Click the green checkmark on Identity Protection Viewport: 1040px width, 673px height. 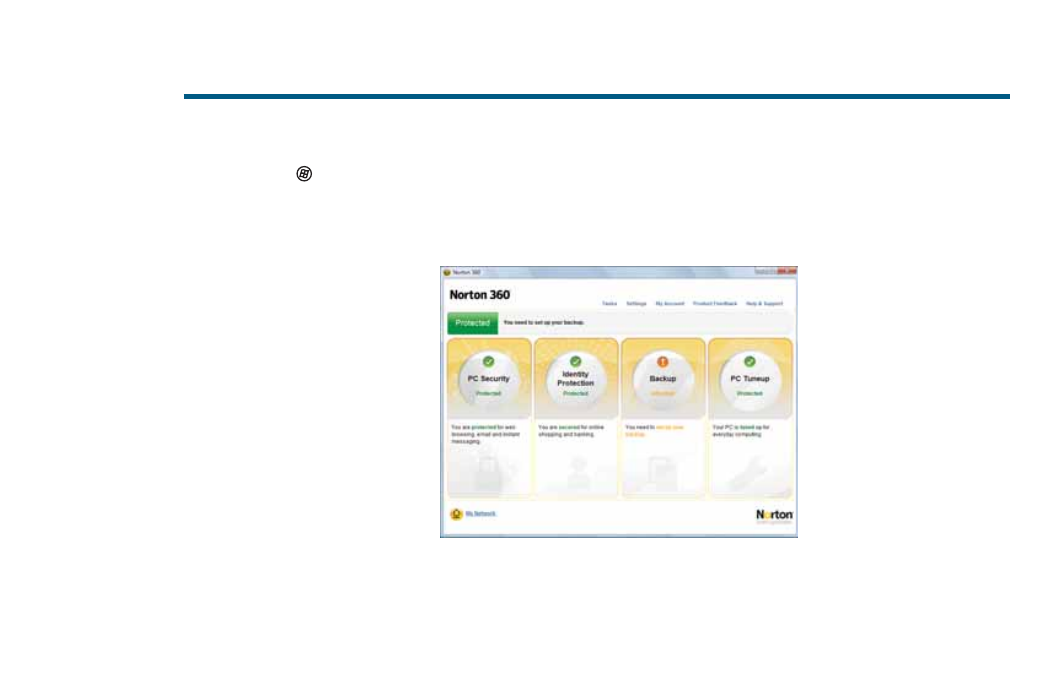576,361
